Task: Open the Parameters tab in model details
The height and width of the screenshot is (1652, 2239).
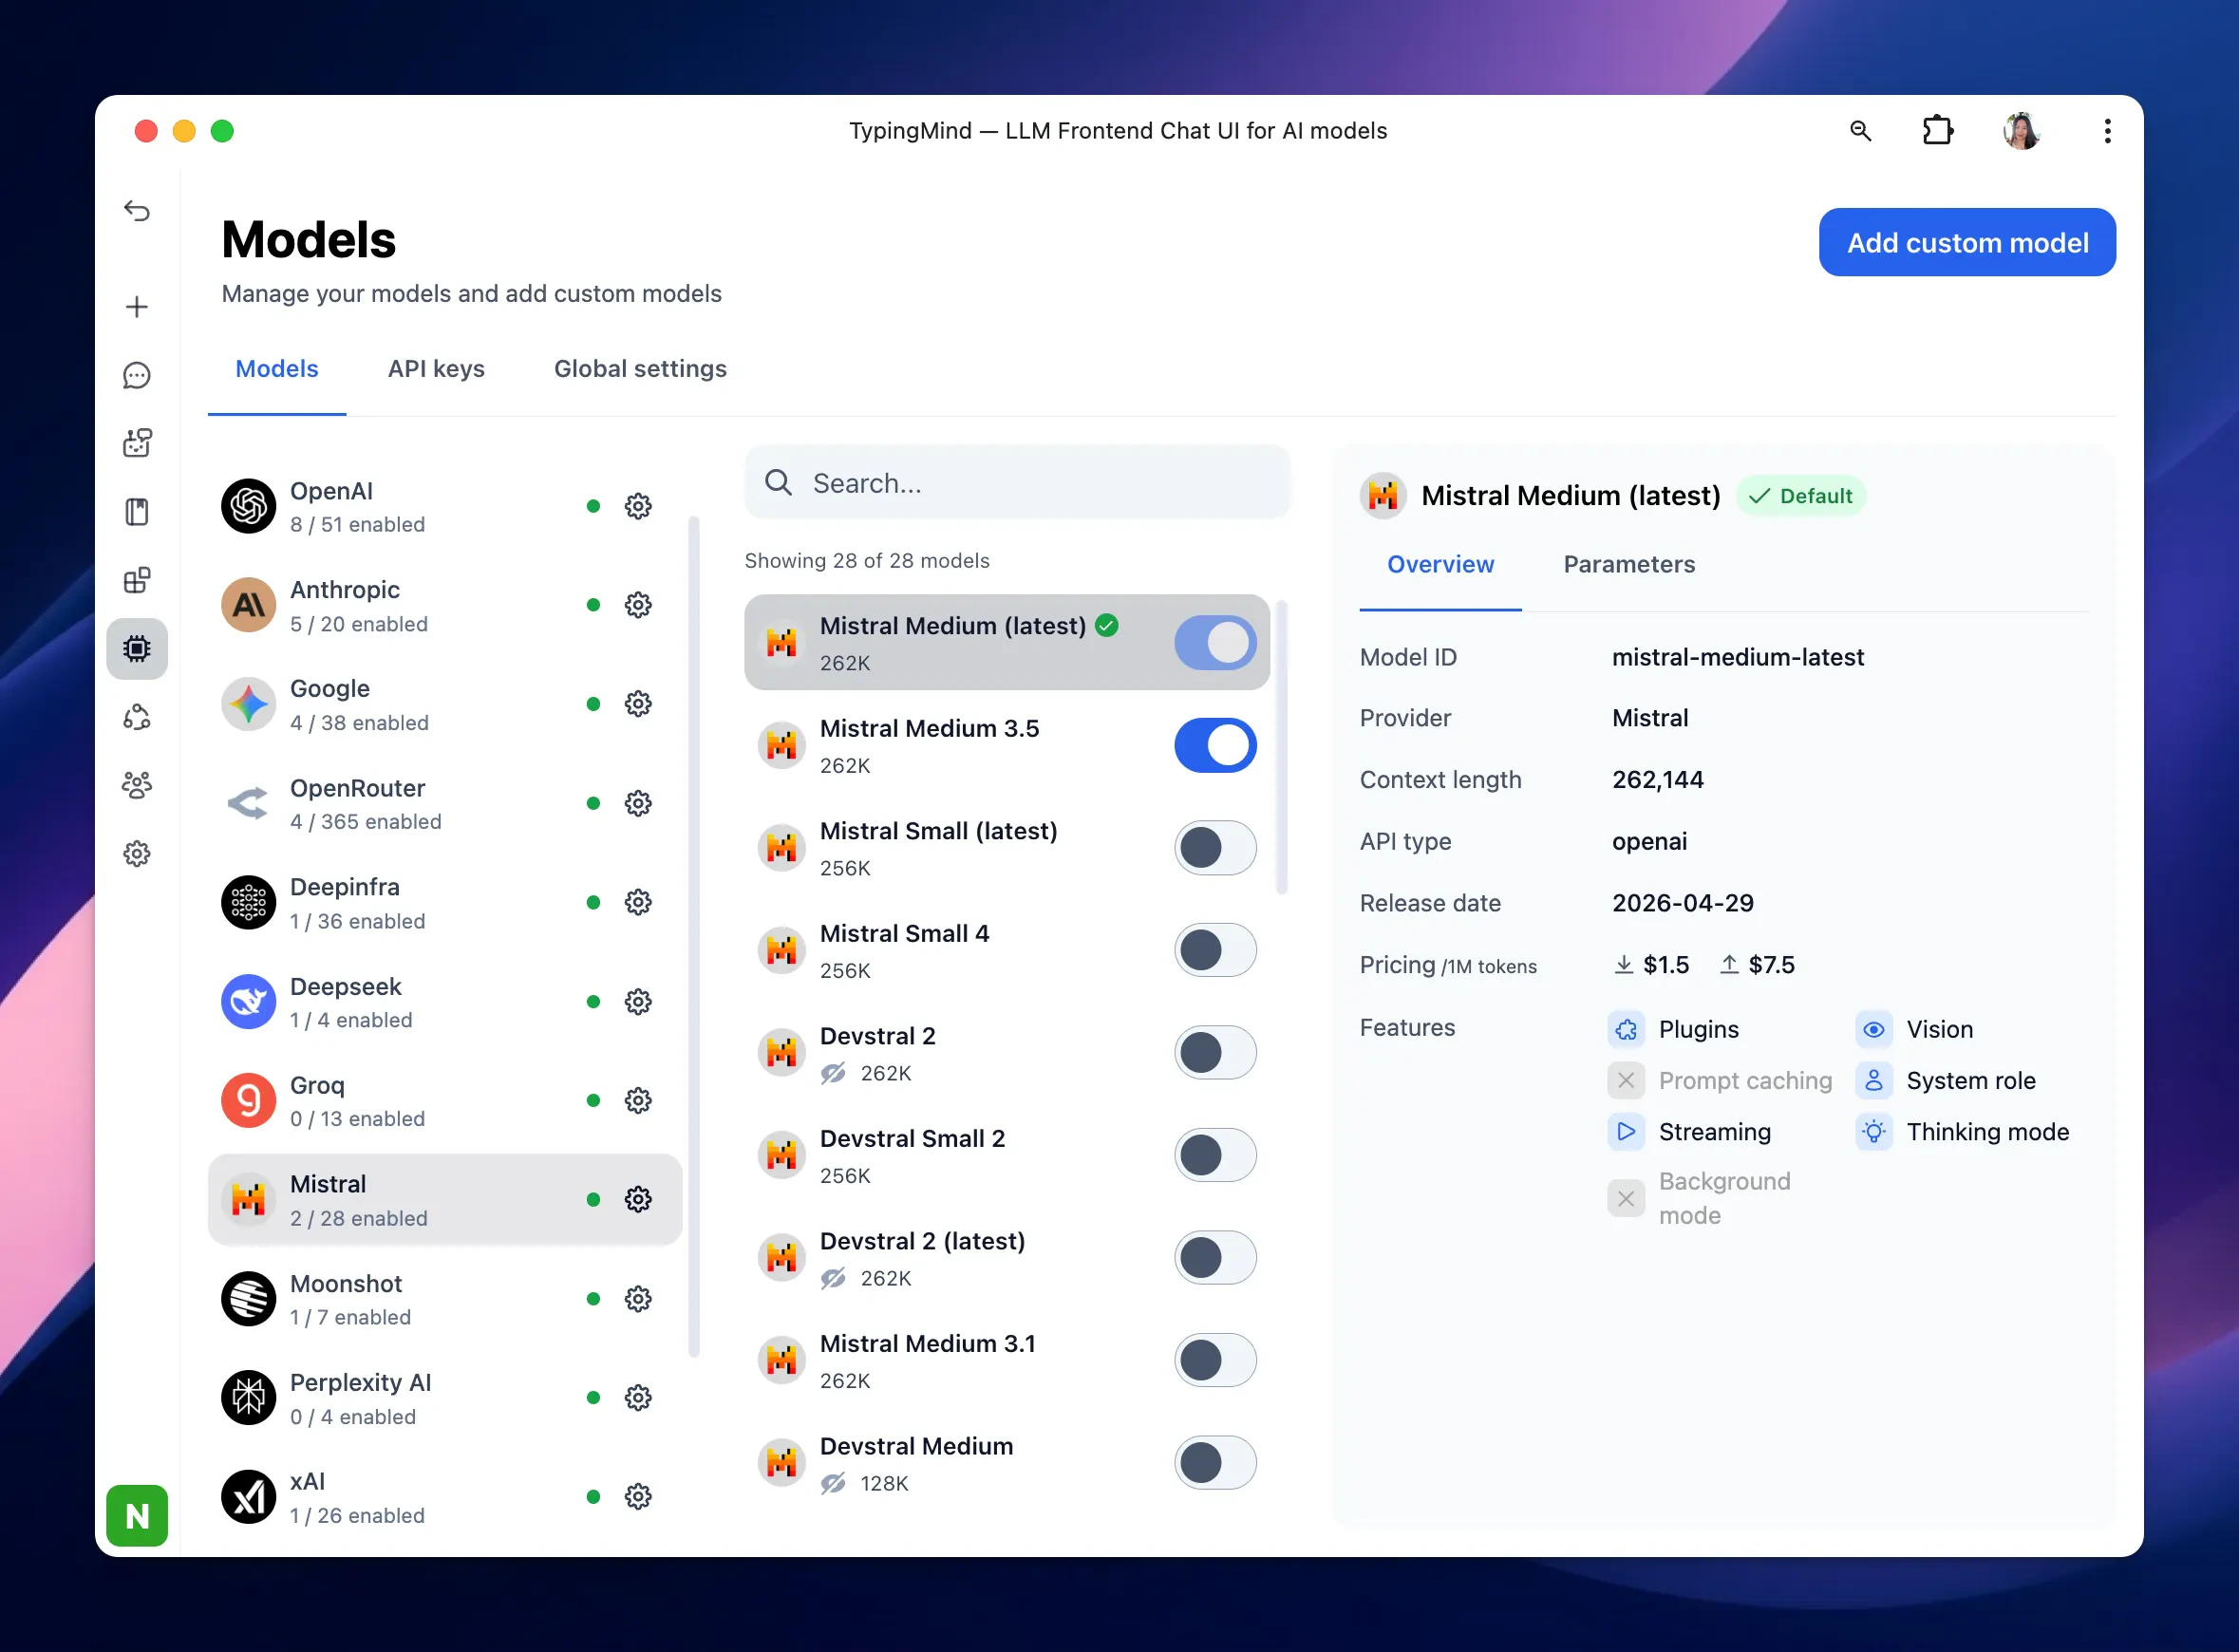Action: (x=1629, y=565)
